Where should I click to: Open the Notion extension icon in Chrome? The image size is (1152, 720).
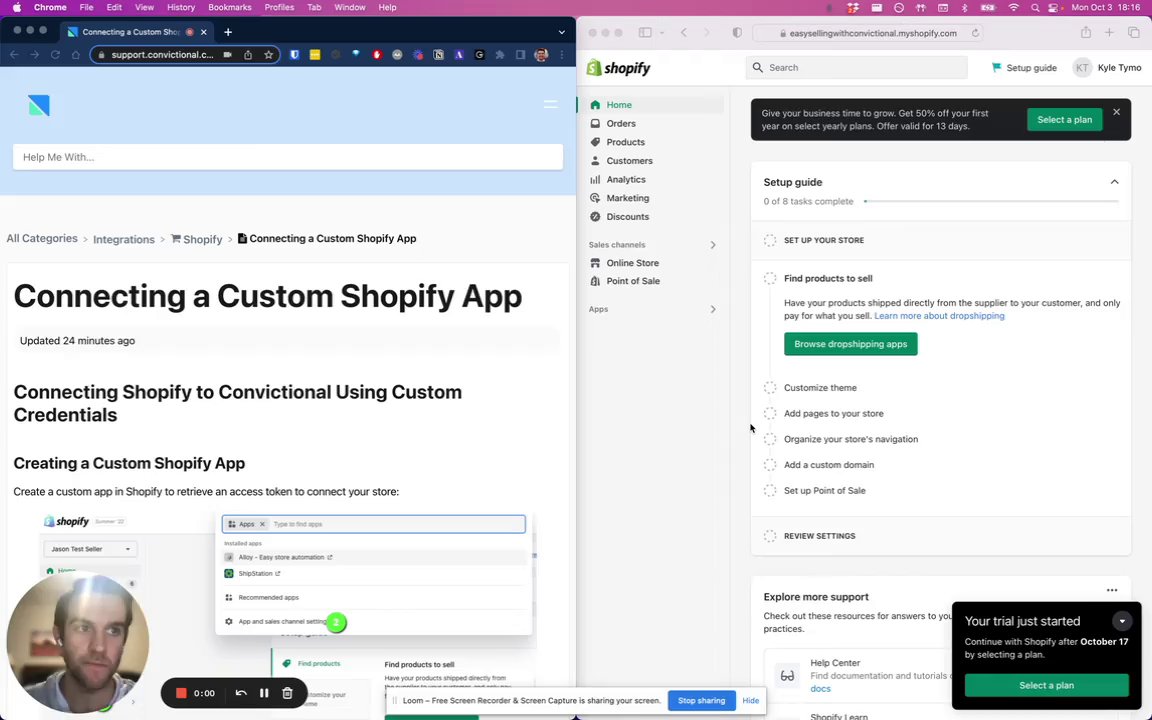tap(439, 54)
